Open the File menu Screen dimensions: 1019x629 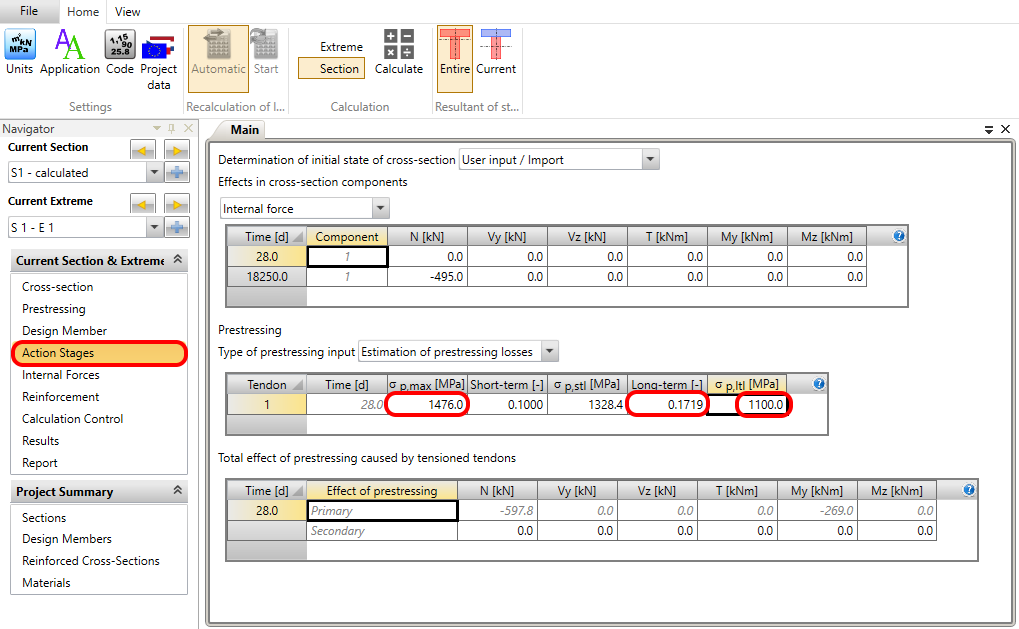pos(28,11)
